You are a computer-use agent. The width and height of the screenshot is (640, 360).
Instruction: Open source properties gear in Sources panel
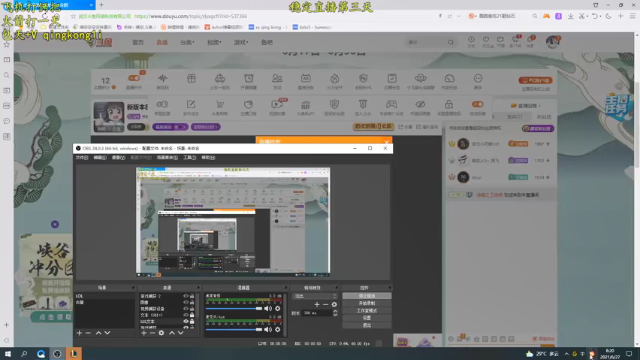(x=162, y=333)
